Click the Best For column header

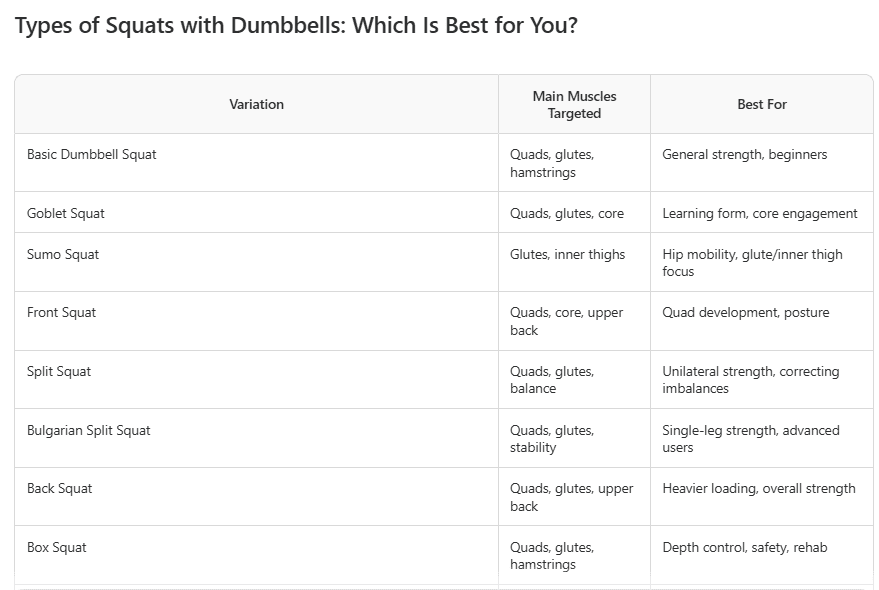pyautogui.click(x=762, y=104)
